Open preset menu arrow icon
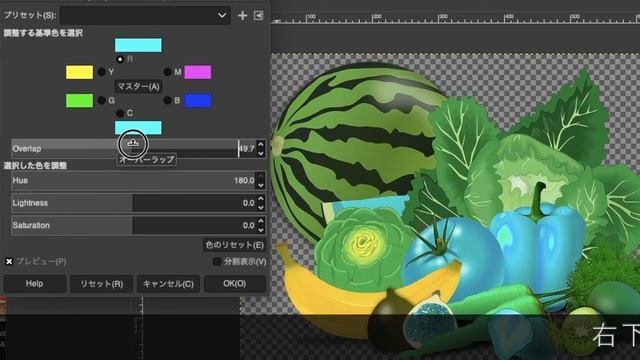The width and height of the screenshot is (640, 360). (258, 16)
